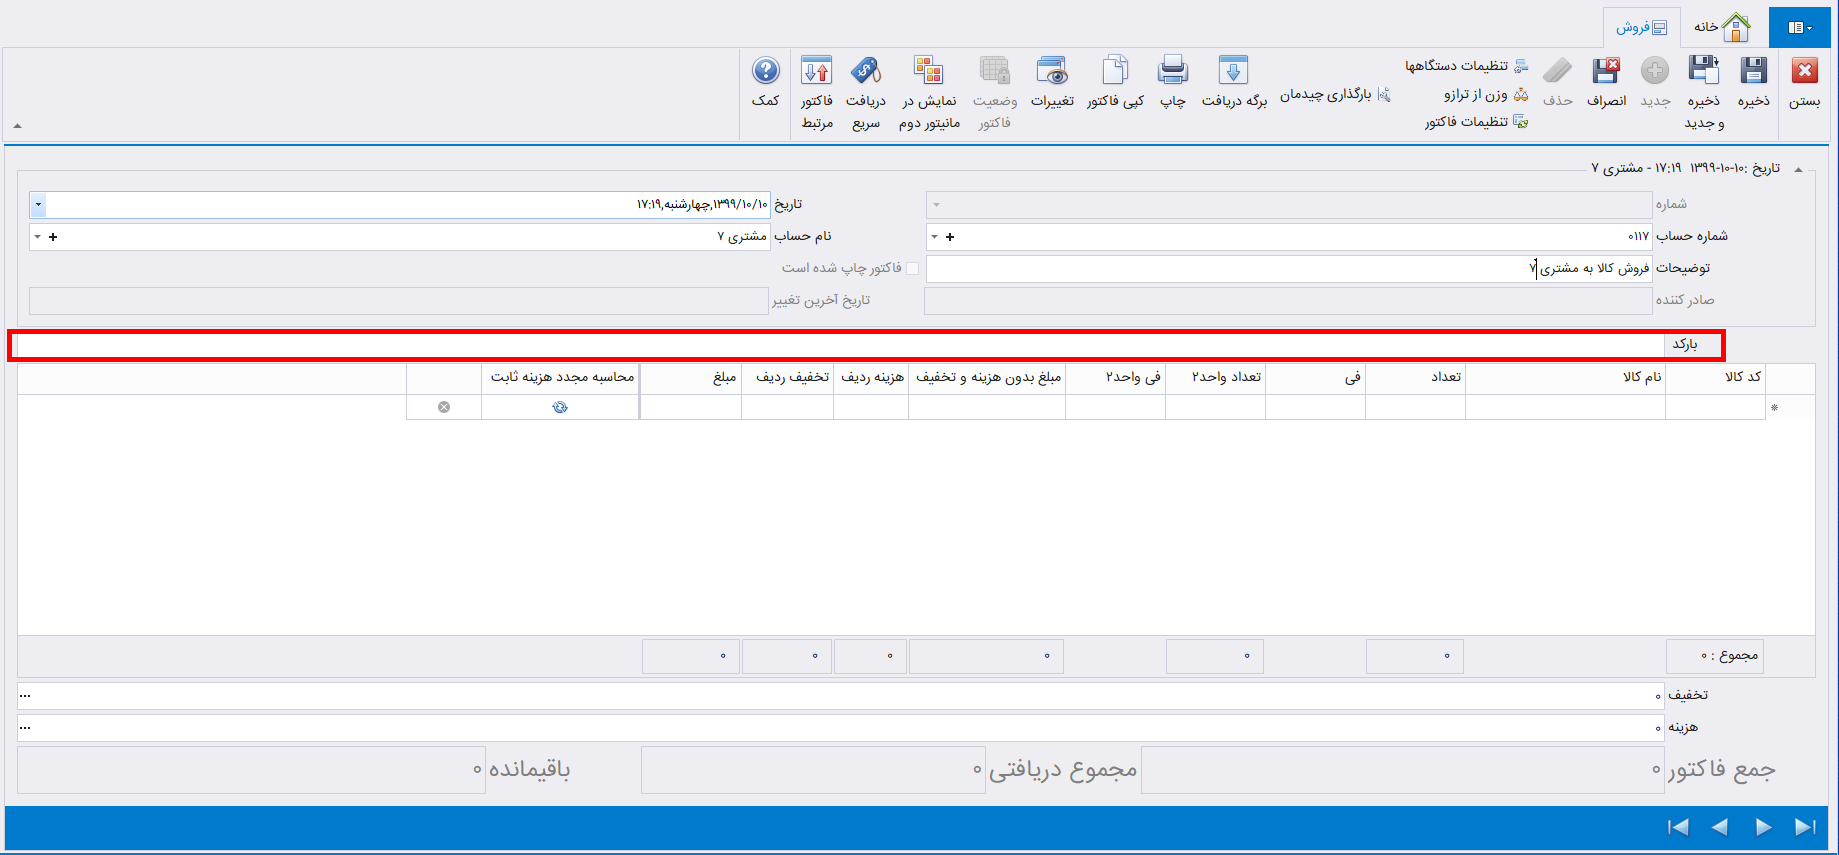Image resolution: width=1839 pixels, height=855 pixels.
Task: Click Show on Second Monitor icon
Action: (928, 72)
